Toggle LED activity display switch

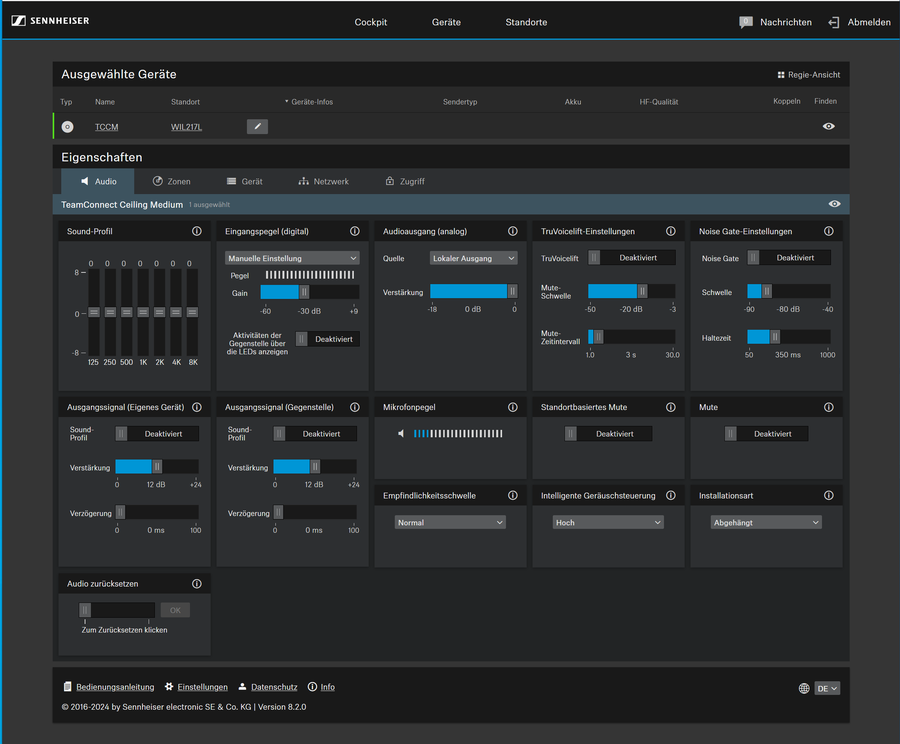point(328,339)
